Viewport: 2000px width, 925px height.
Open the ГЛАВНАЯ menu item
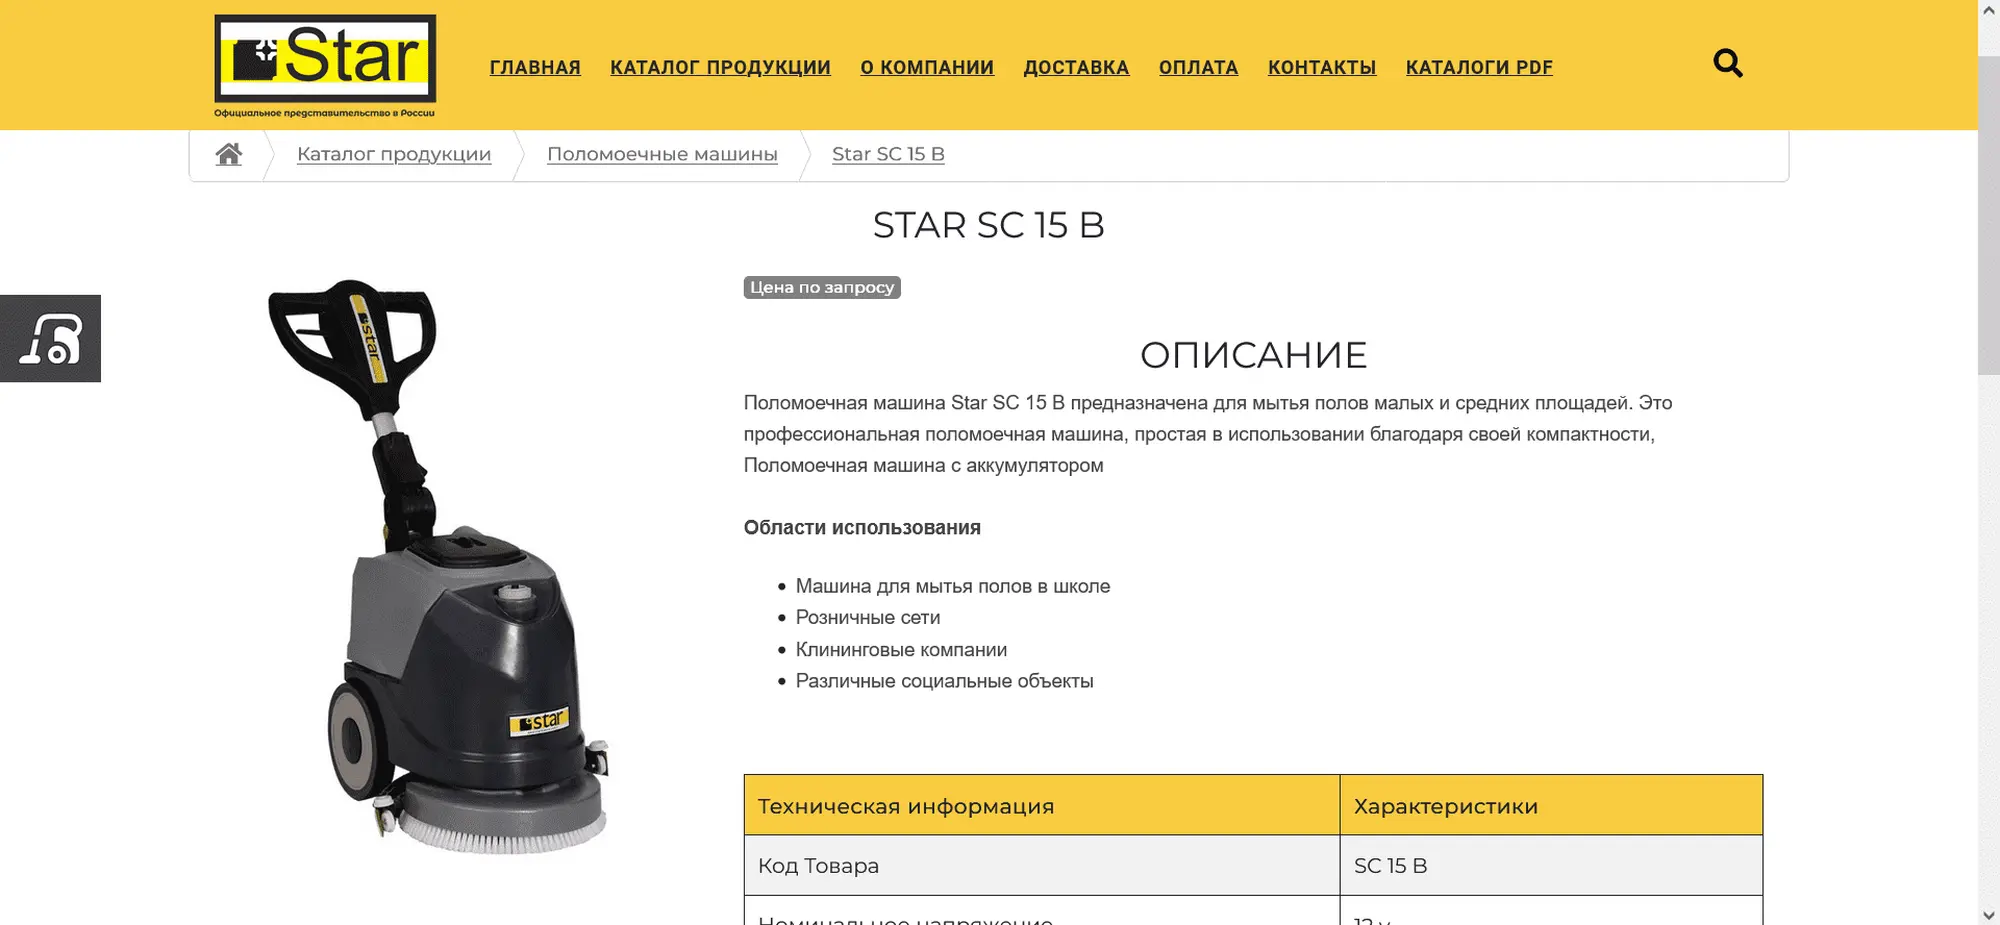pyautogui.click(x=535, y=67)
